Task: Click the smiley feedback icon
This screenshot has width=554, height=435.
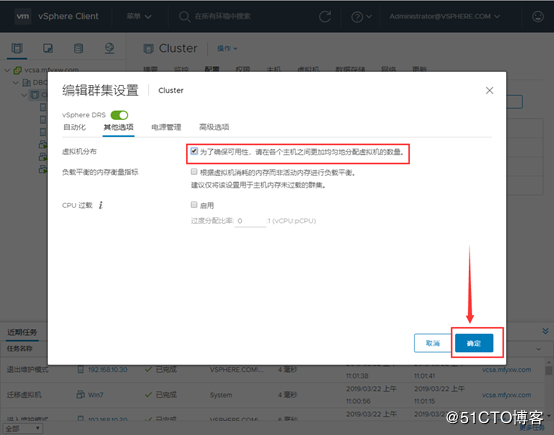Action: (538, 17)
